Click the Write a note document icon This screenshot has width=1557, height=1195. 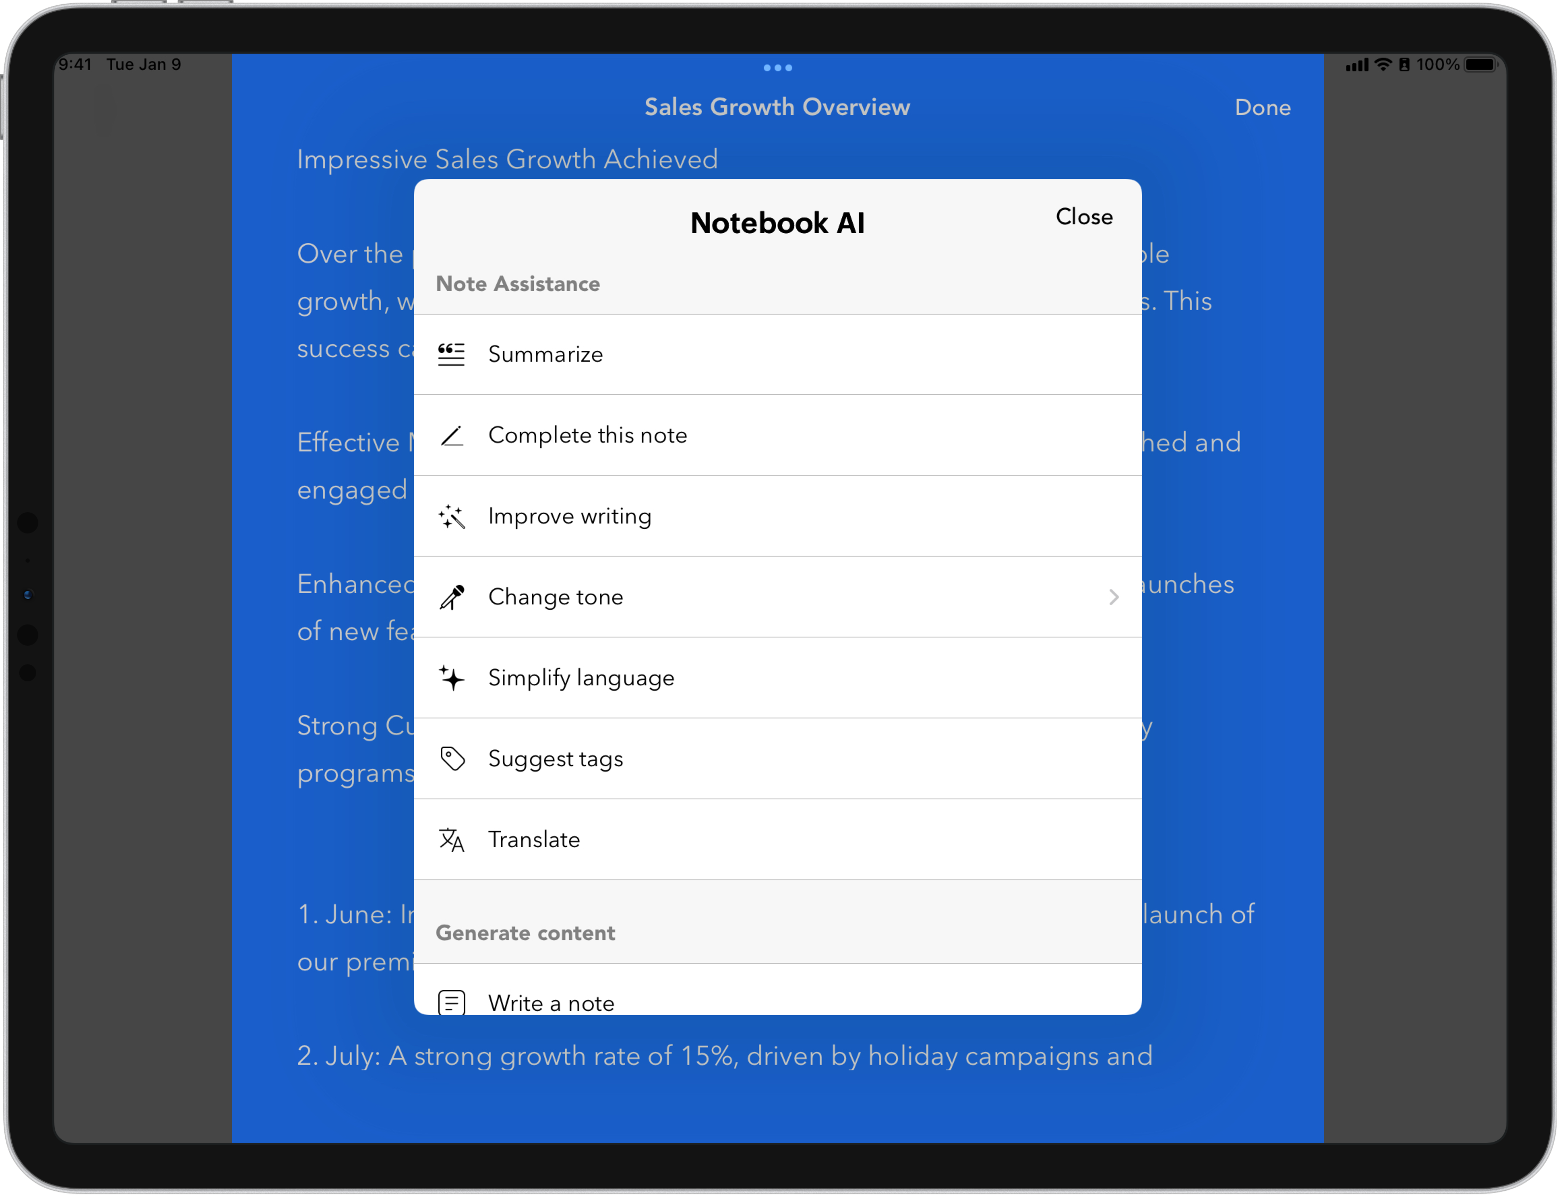coord(452,1001)
